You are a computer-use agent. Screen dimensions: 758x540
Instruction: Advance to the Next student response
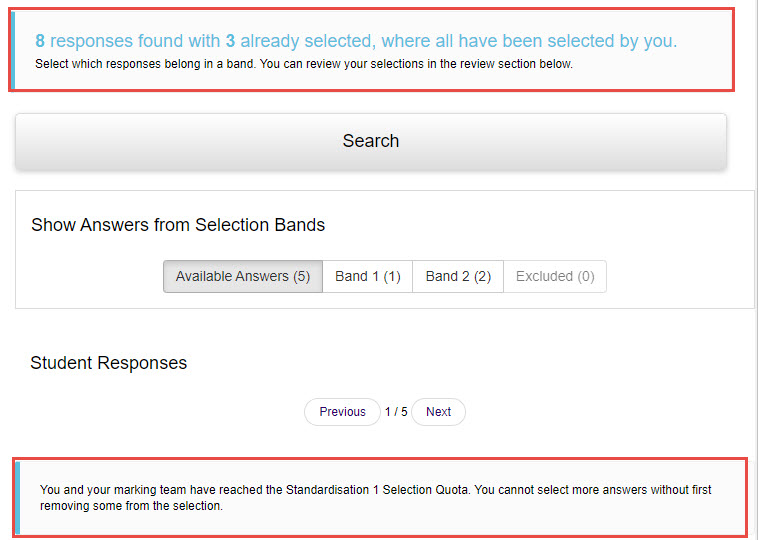[438, 412]
